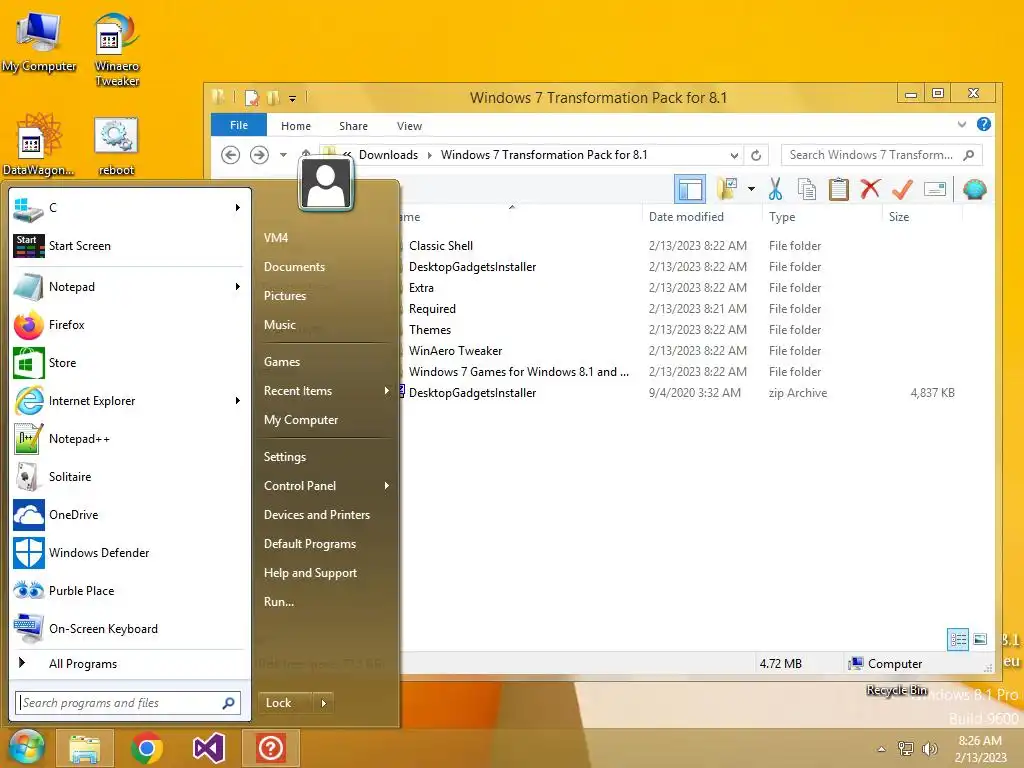Open the Lock button options arrow
This screenshot has width=1024, height=768.
(323, 703)
